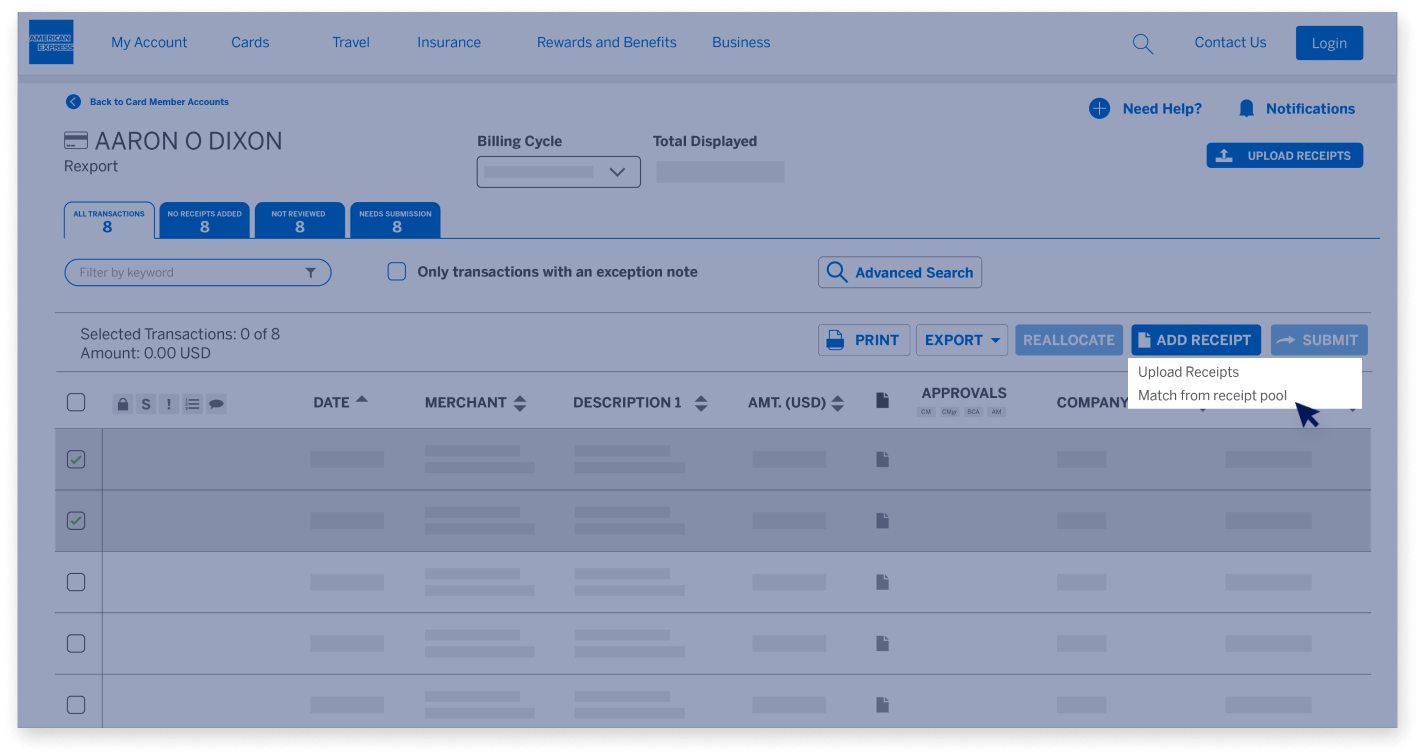Uncheck the first selected transaction row
The height and width of the screenshot is (756, 1421).
click(x=76, y=458)
